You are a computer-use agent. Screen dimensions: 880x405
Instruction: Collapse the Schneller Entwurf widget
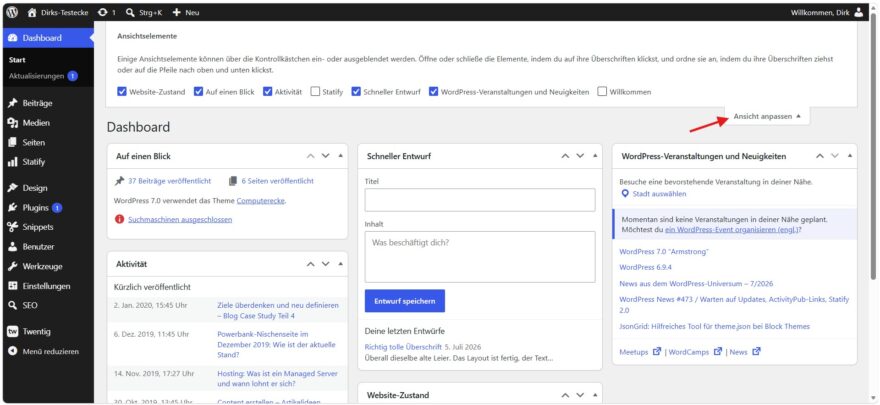click(595, 156)
